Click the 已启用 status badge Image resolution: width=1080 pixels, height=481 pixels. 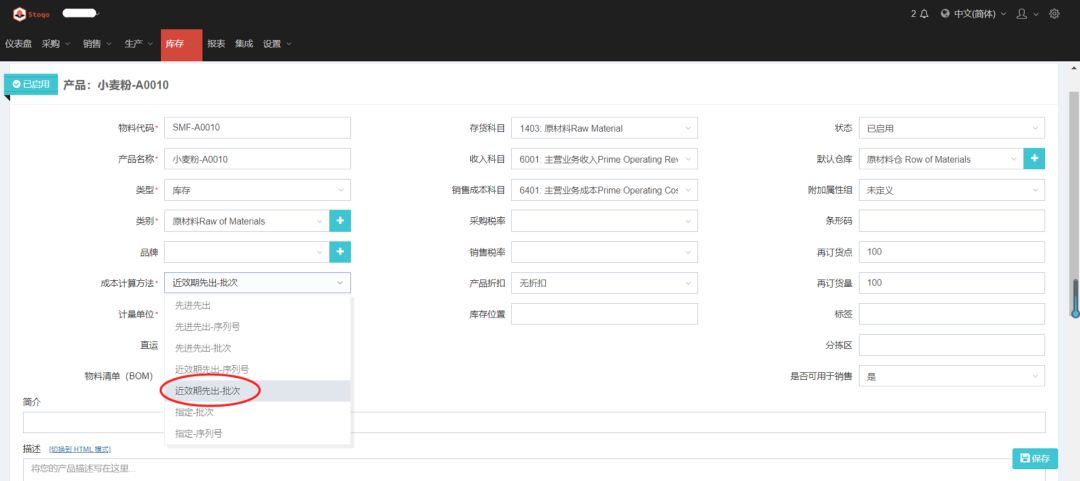click(x=31, y=85)
